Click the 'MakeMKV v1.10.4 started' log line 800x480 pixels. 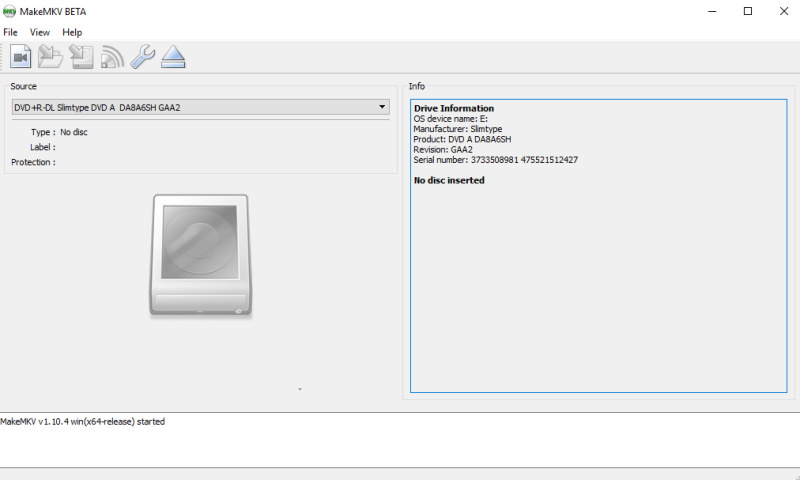83,421
